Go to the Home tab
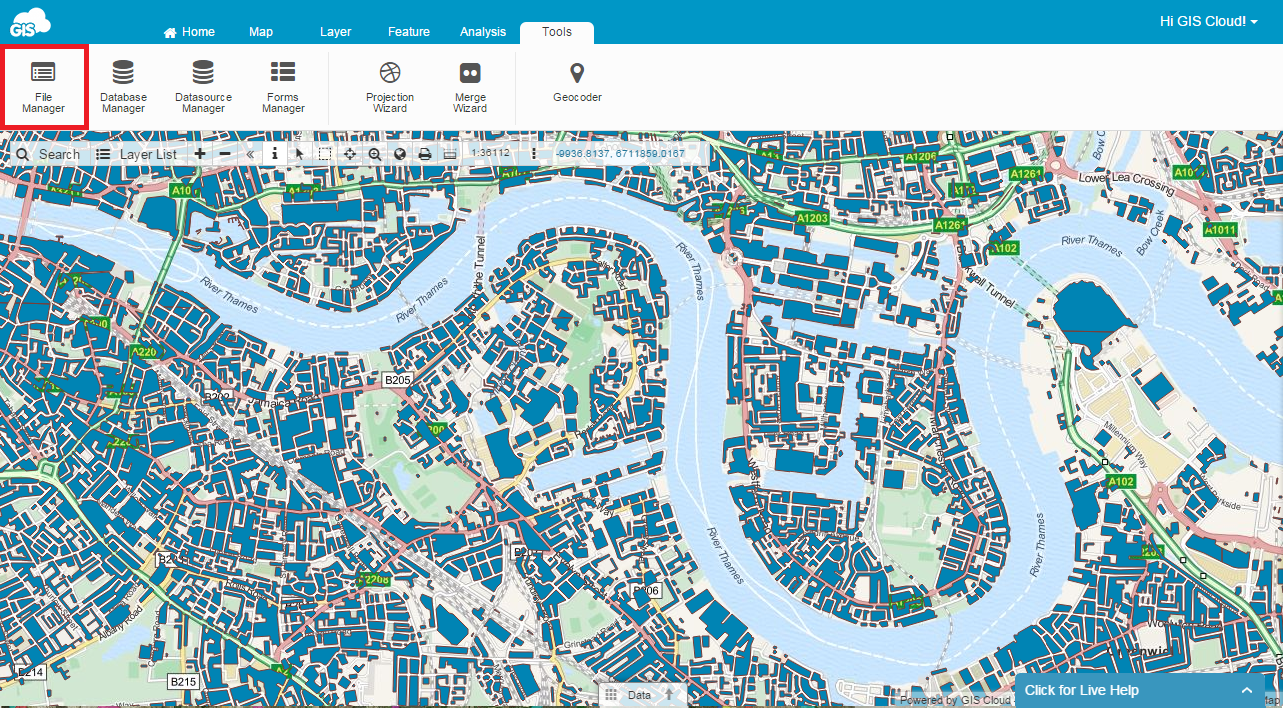Viewport: 1283px width, 708px height. [x=189, y=32]
